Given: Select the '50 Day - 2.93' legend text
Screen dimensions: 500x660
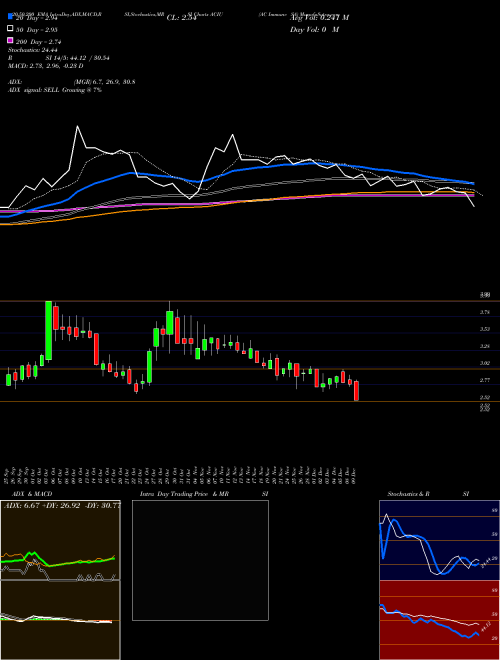Looking at the screenshot, I should click(36, 30).
